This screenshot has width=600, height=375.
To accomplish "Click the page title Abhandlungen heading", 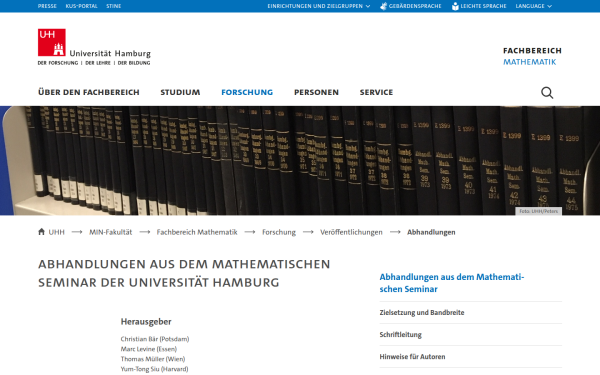I will pos(184,273).
